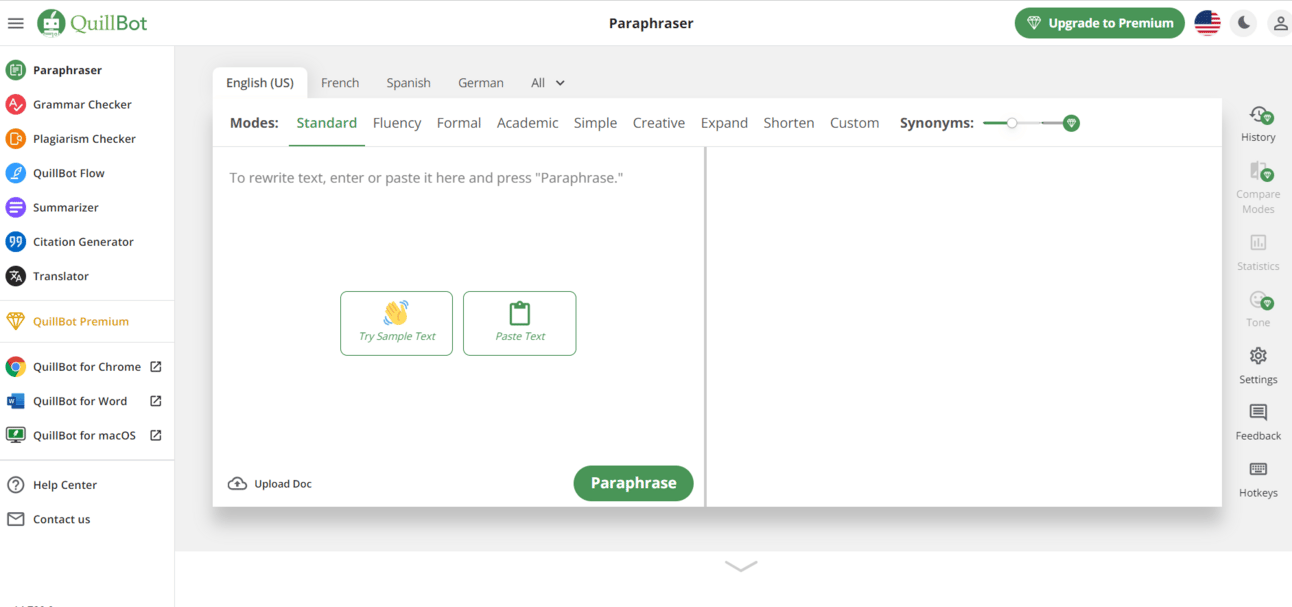The image size is (1292, 607).
Task: Expand section with bottom chevron arrow
Action: pos(741,566)
